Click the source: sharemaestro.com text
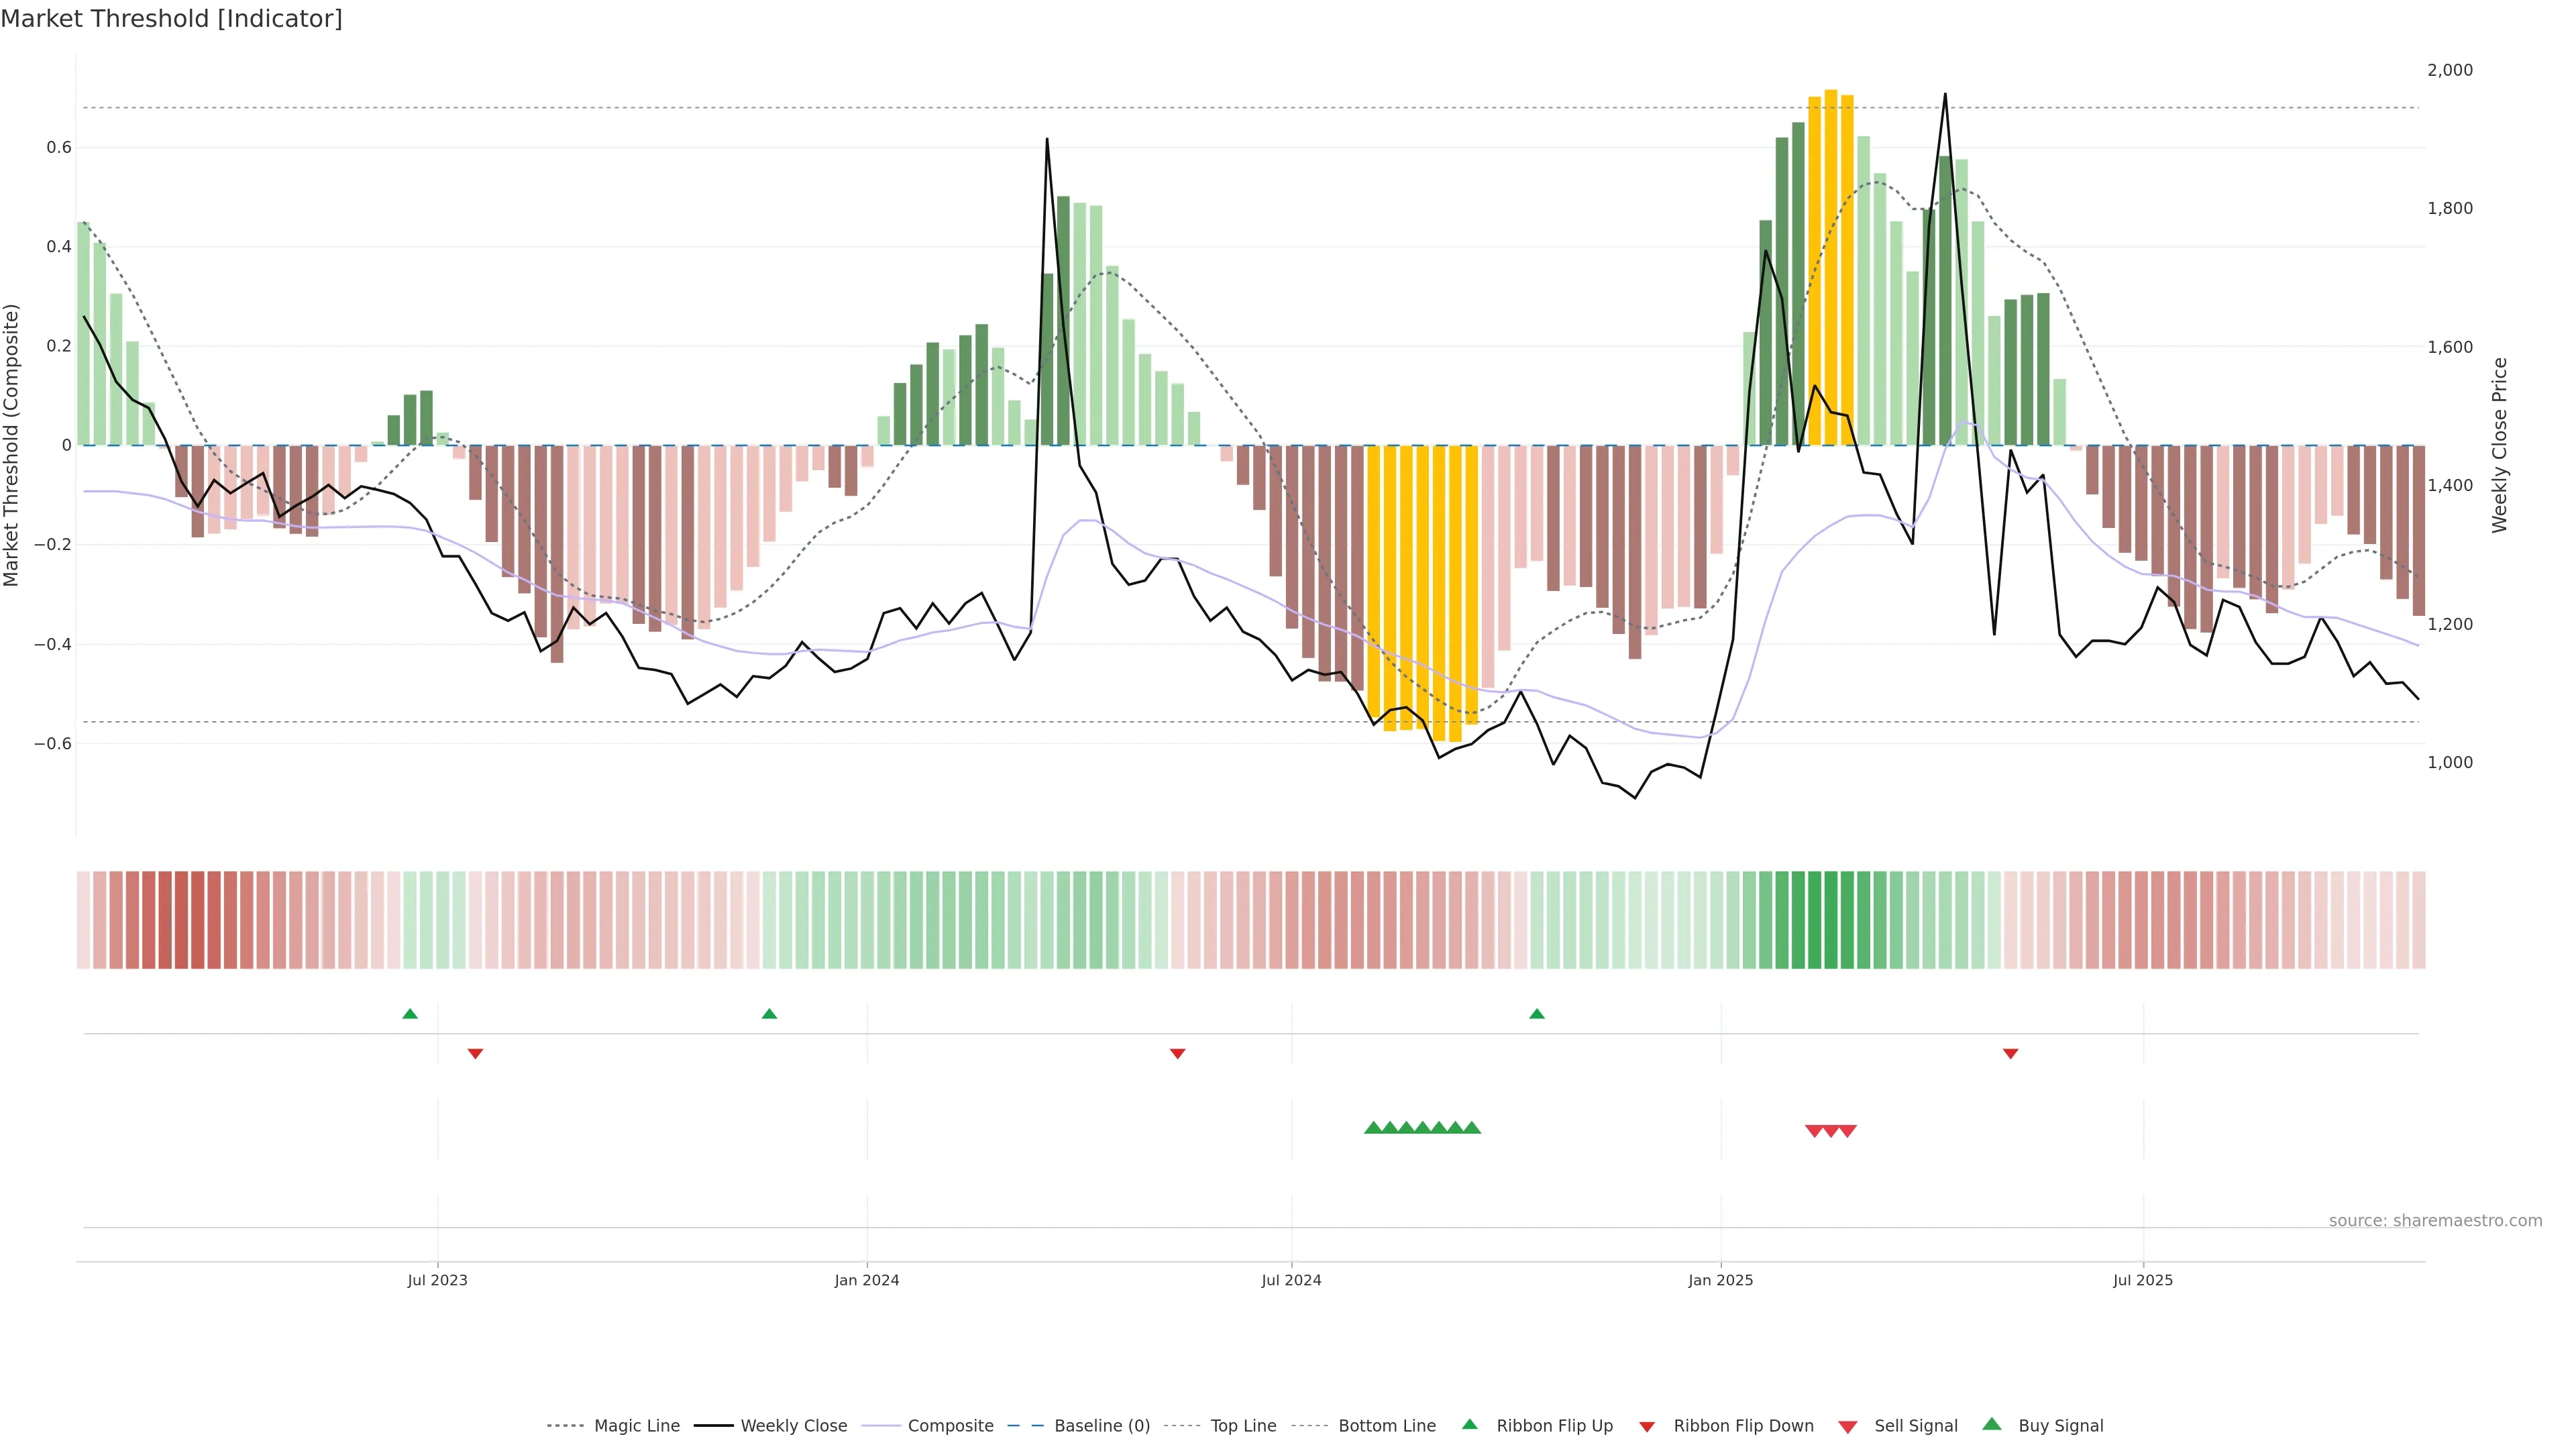 2435,1221
